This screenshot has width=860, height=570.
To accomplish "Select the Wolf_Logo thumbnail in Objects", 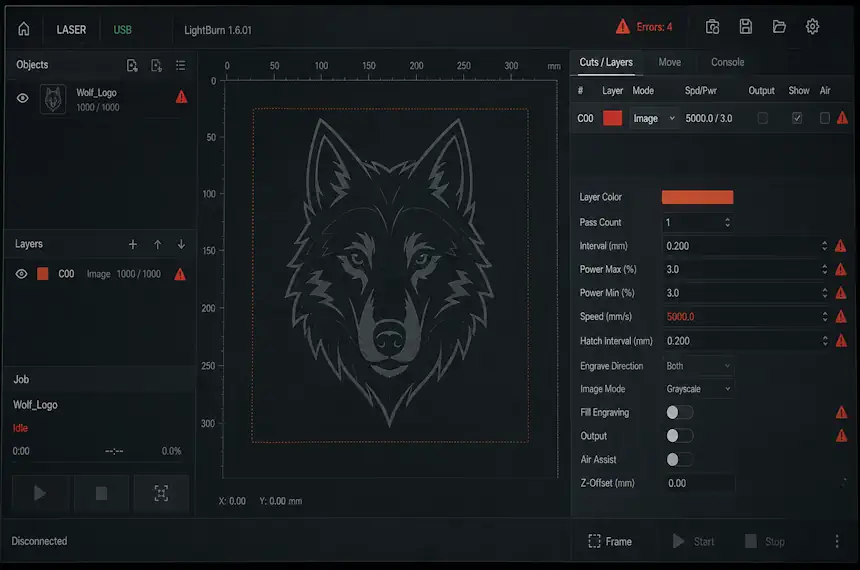I will (x=53, y=99).
